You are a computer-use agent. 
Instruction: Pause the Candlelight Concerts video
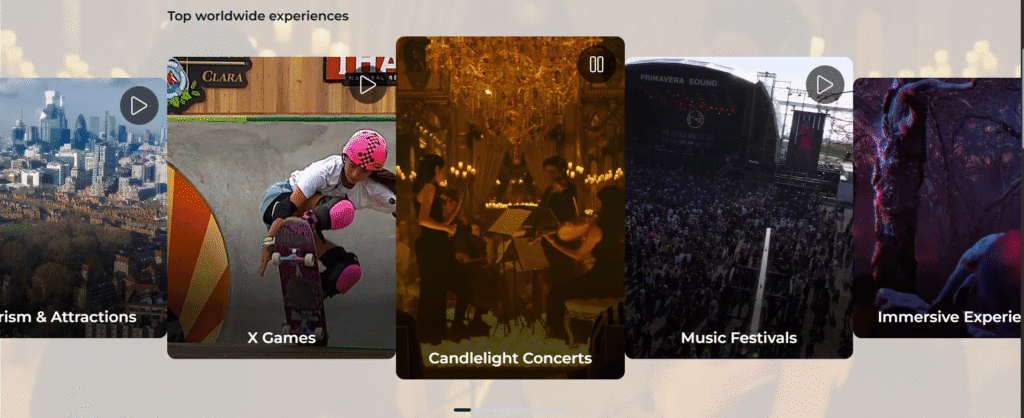point(596,64)
